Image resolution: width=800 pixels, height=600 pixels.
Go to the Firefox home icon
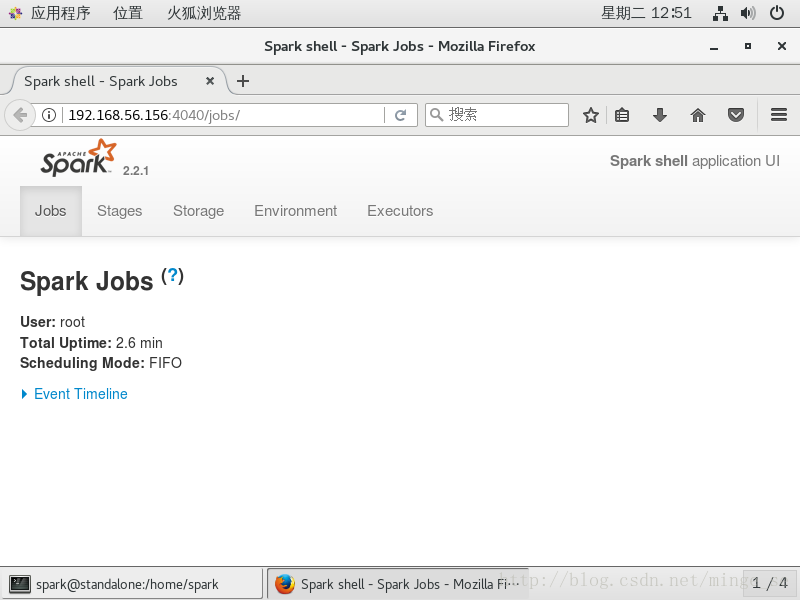(x=698, y=115)
